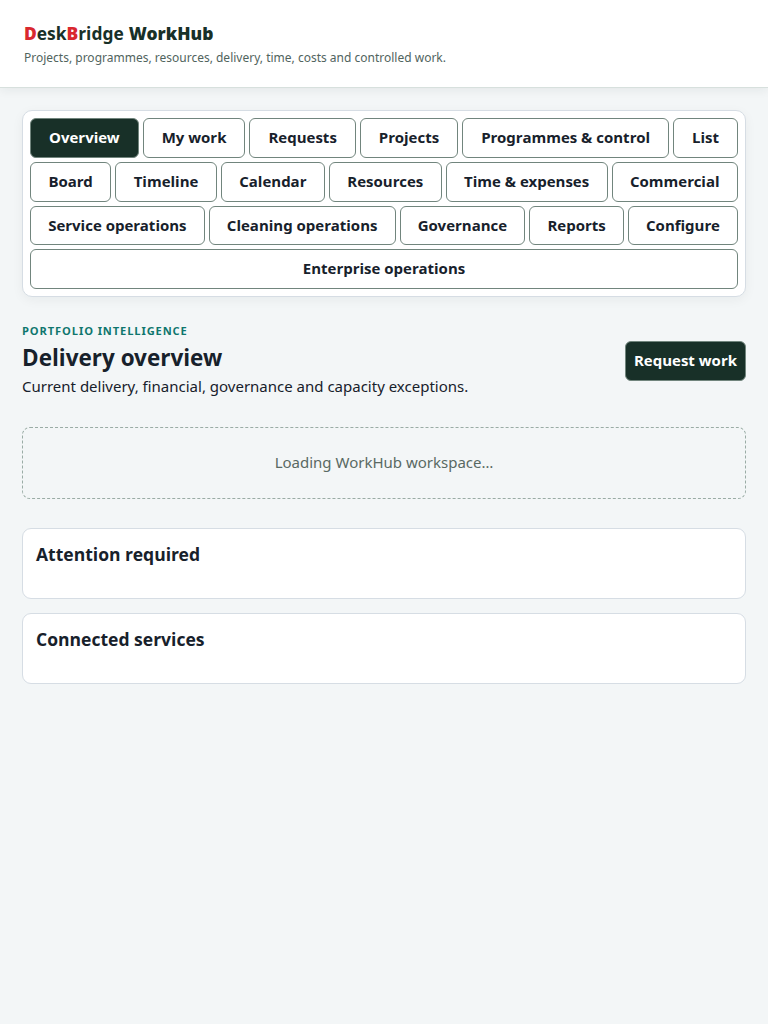
Task: Open the Cleaning operations tab
Action: tap(302, 225)
